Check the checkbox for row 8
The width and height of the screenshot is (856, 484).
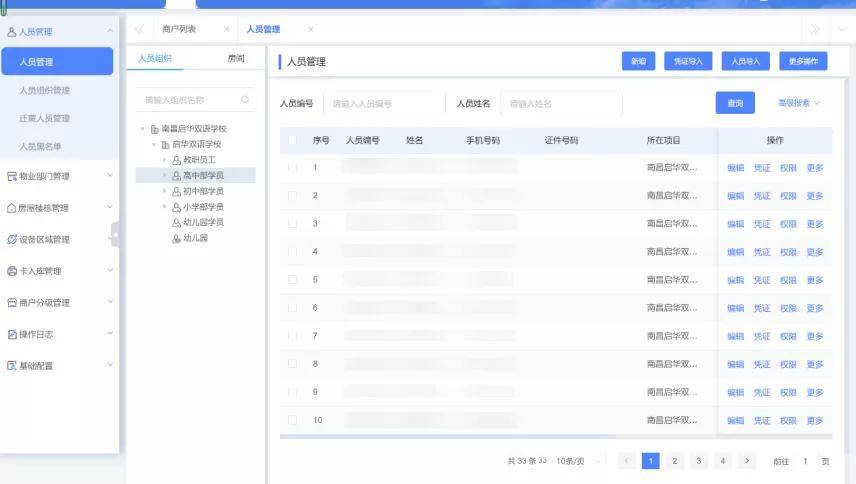click(293, 364)
